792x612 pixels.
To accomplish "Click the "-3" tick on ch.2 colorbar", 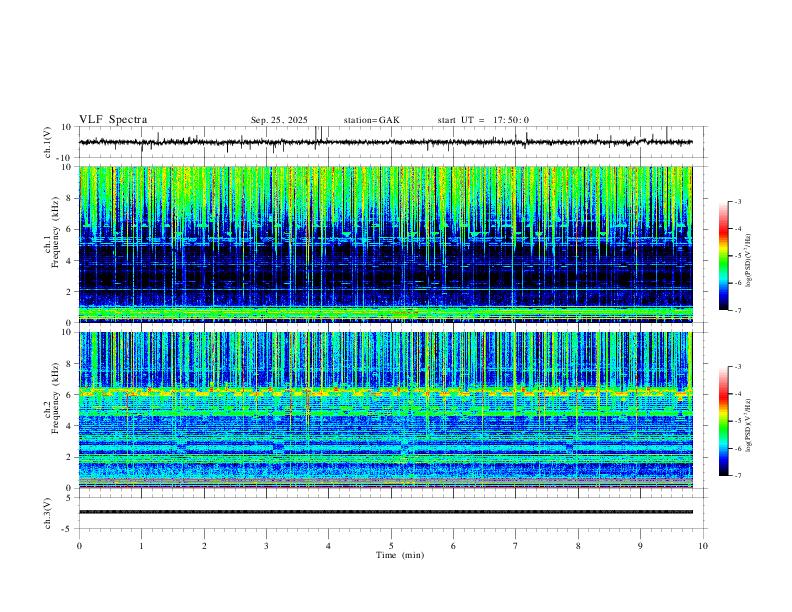I will [x=737, y=367].
